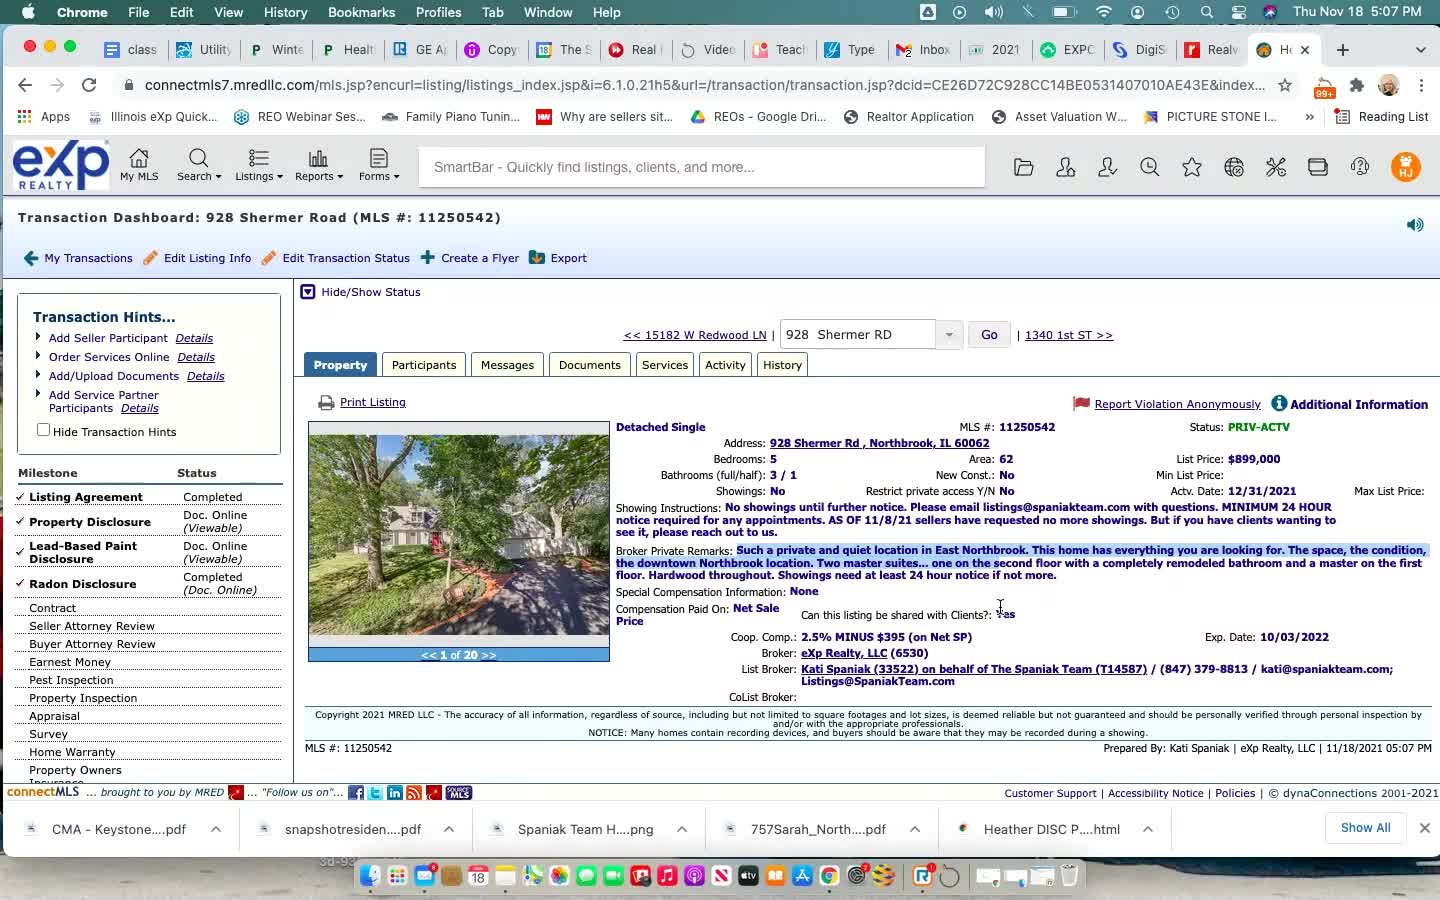Viewport: 1440px width, 900px height.
Task: Check Hide Transaction Hints box
Action: click(x=43, y=430)
